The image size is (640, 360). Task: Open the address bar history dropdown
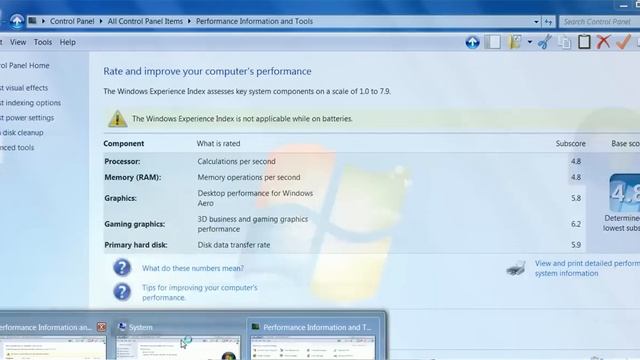pyautogui.click(x=536, y=22)
